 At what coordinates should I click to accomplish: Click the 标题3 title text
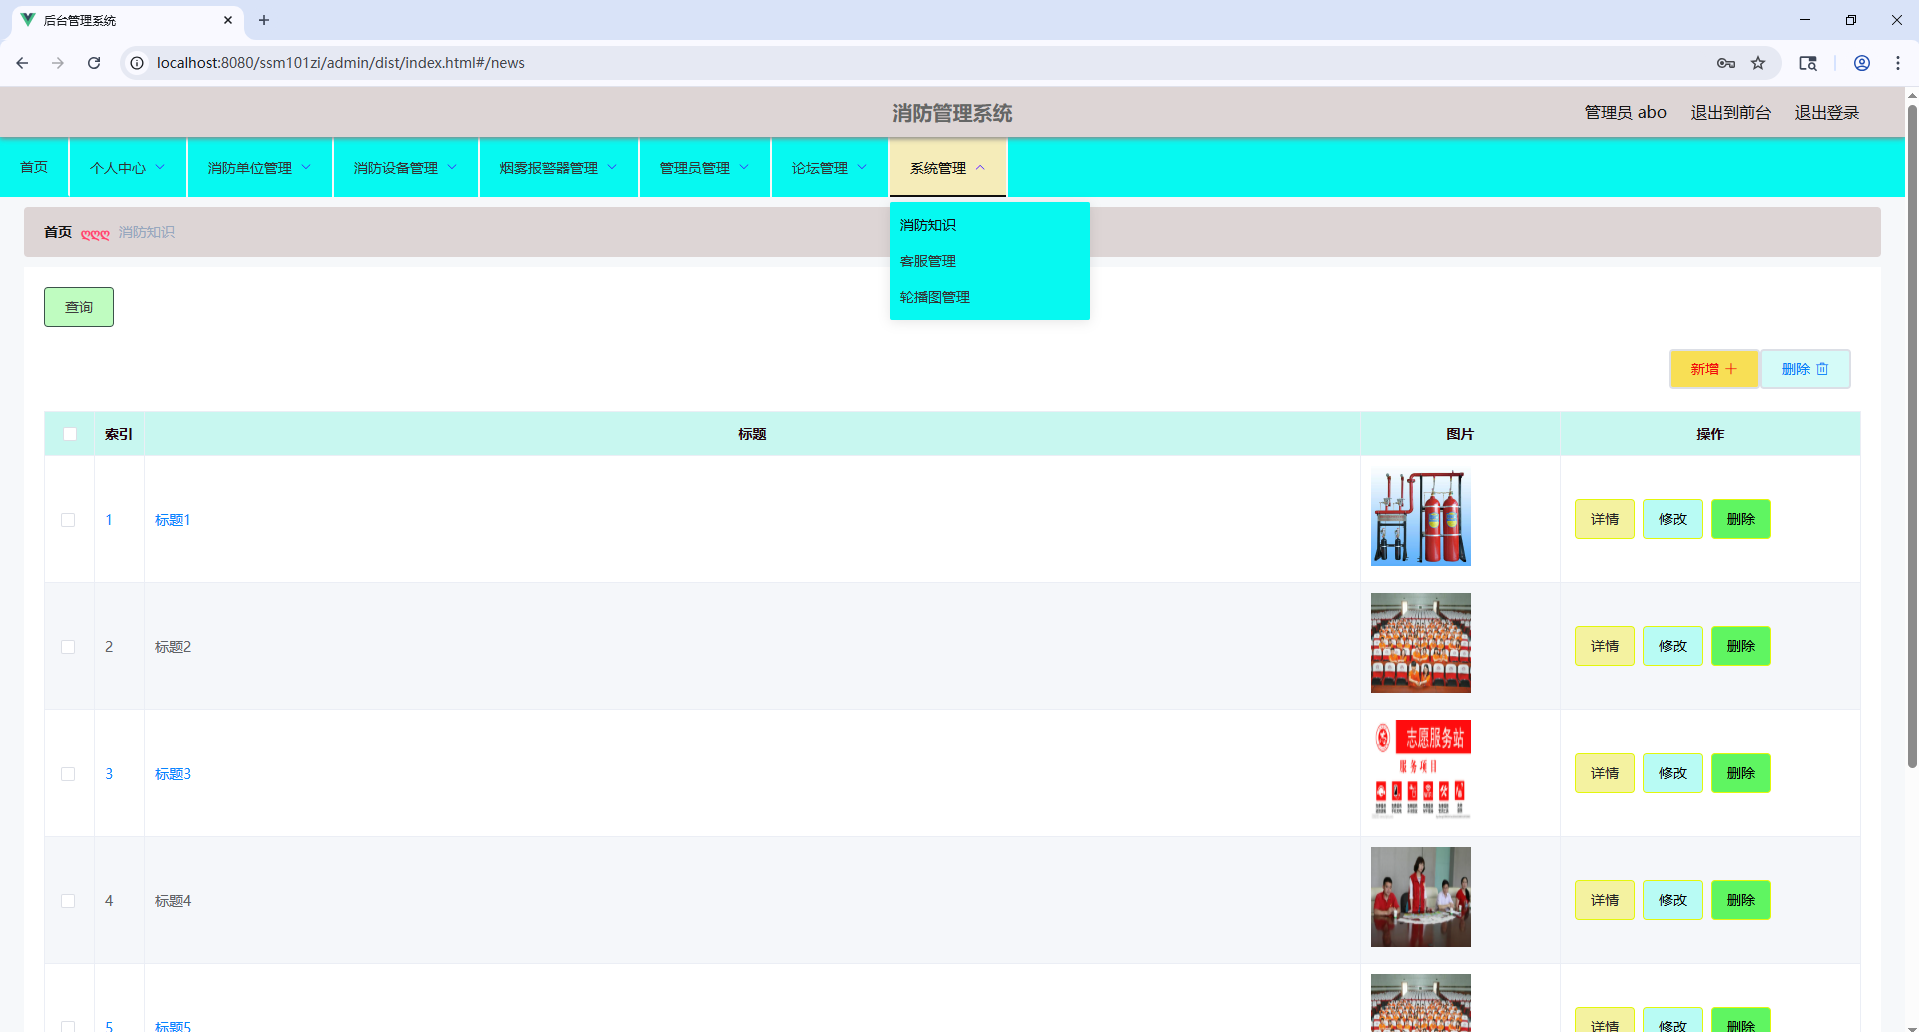tap(172, 774)
